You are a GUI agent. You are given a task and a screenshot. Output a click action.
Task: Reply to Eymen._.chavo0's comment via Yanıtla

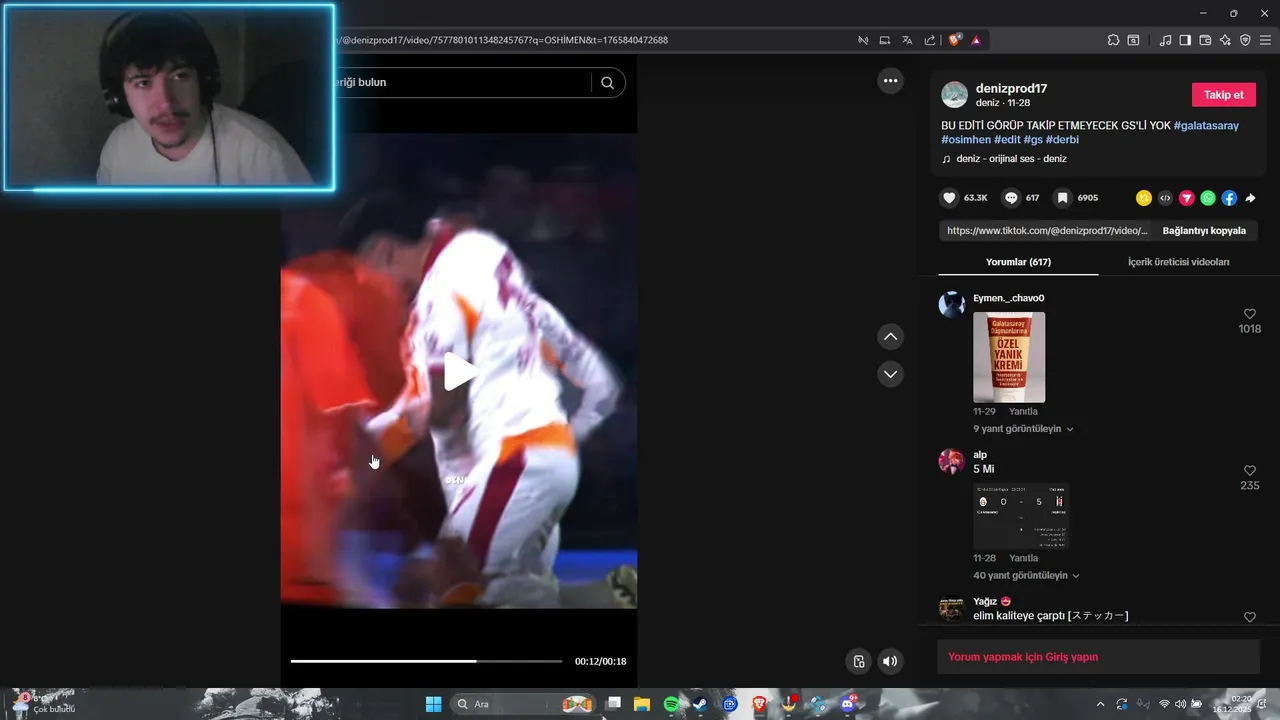click(x=1023, y=412)
